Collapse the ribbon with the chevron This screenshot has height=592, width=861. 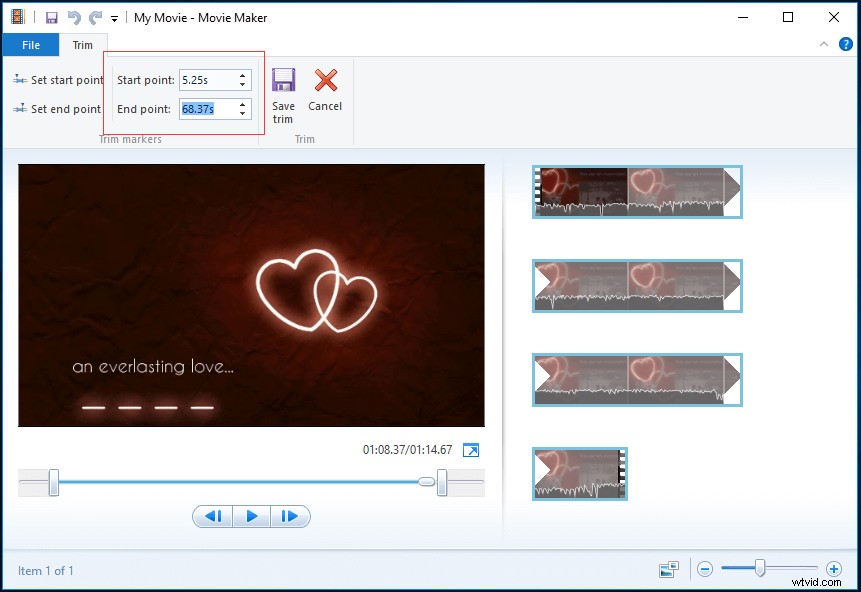823,43
